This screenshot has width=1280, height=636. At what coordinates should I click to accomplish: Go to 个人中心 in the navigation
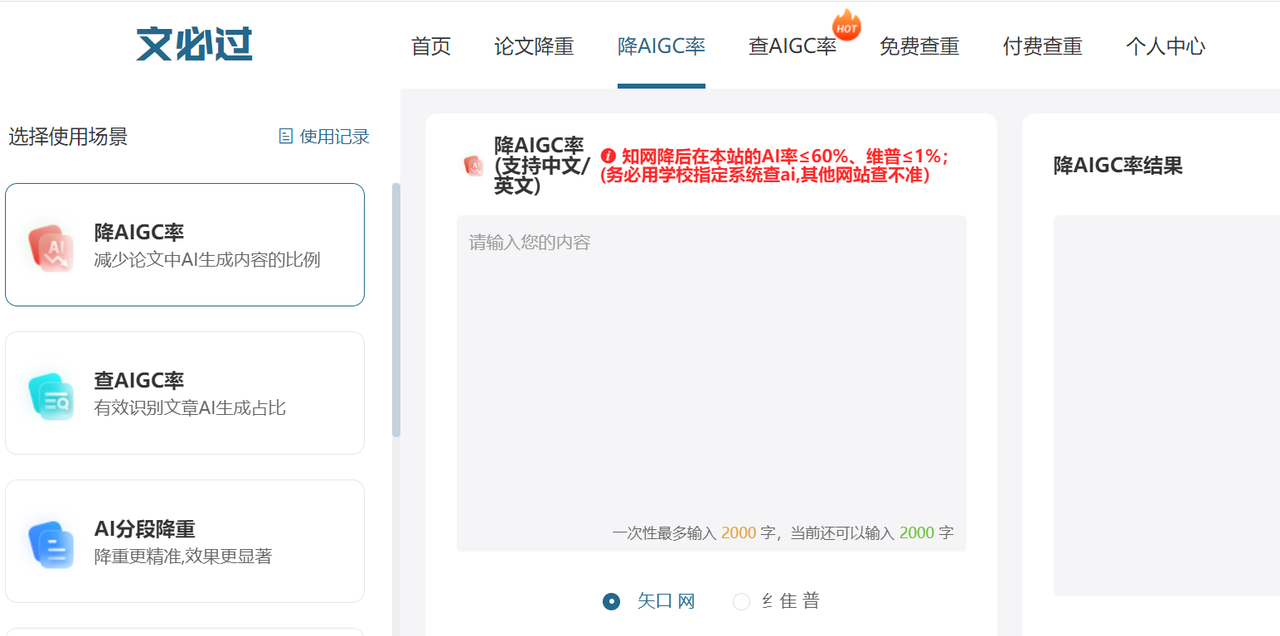pos(1166,46)
